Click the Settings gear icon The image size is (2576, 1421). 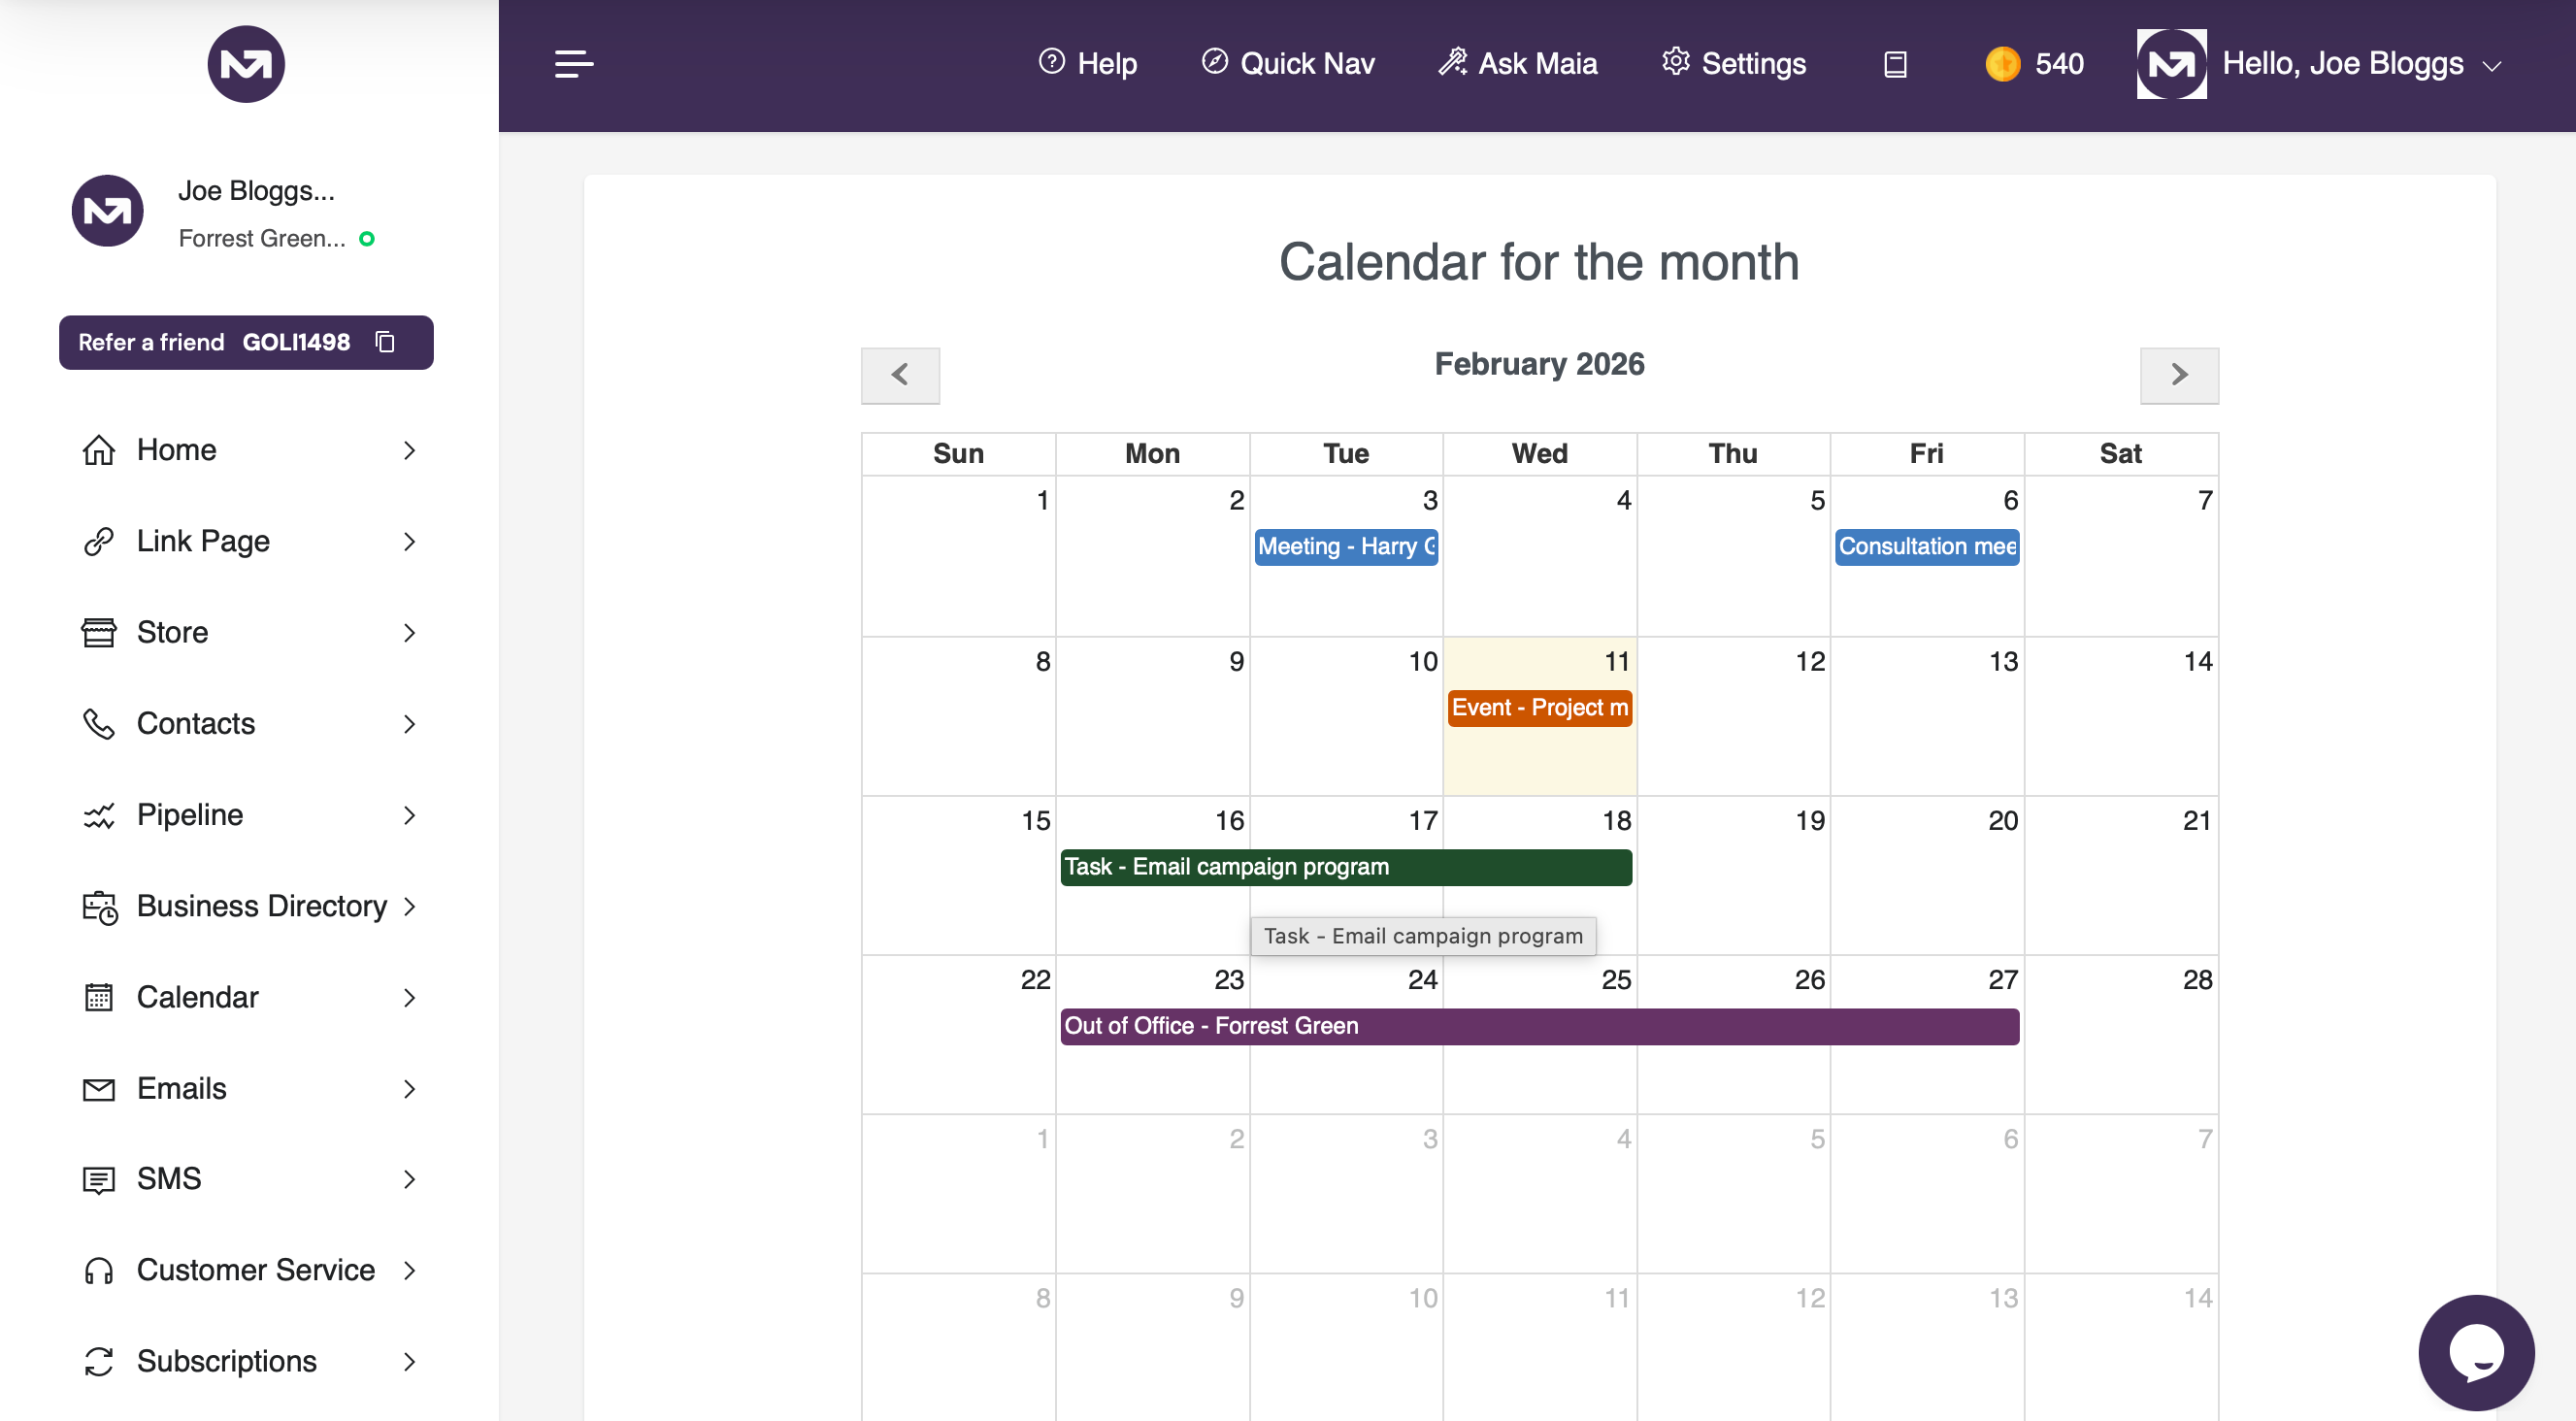click(1676, 62)
